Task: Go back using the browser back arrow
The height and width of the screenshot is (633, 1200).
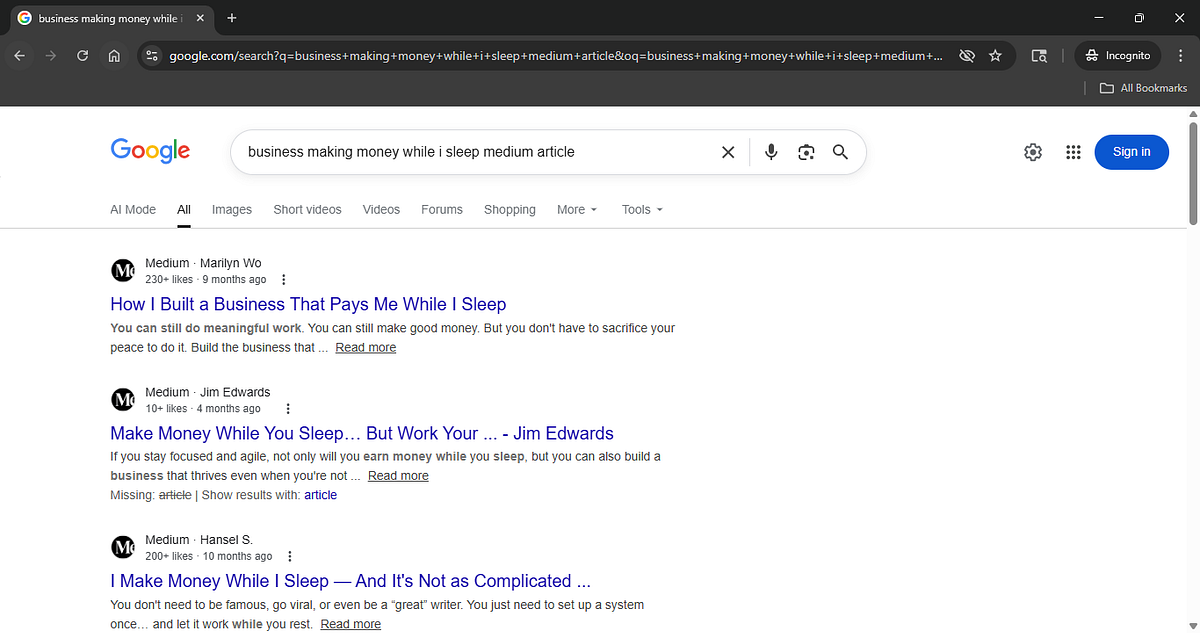Action: pos(20,56)
